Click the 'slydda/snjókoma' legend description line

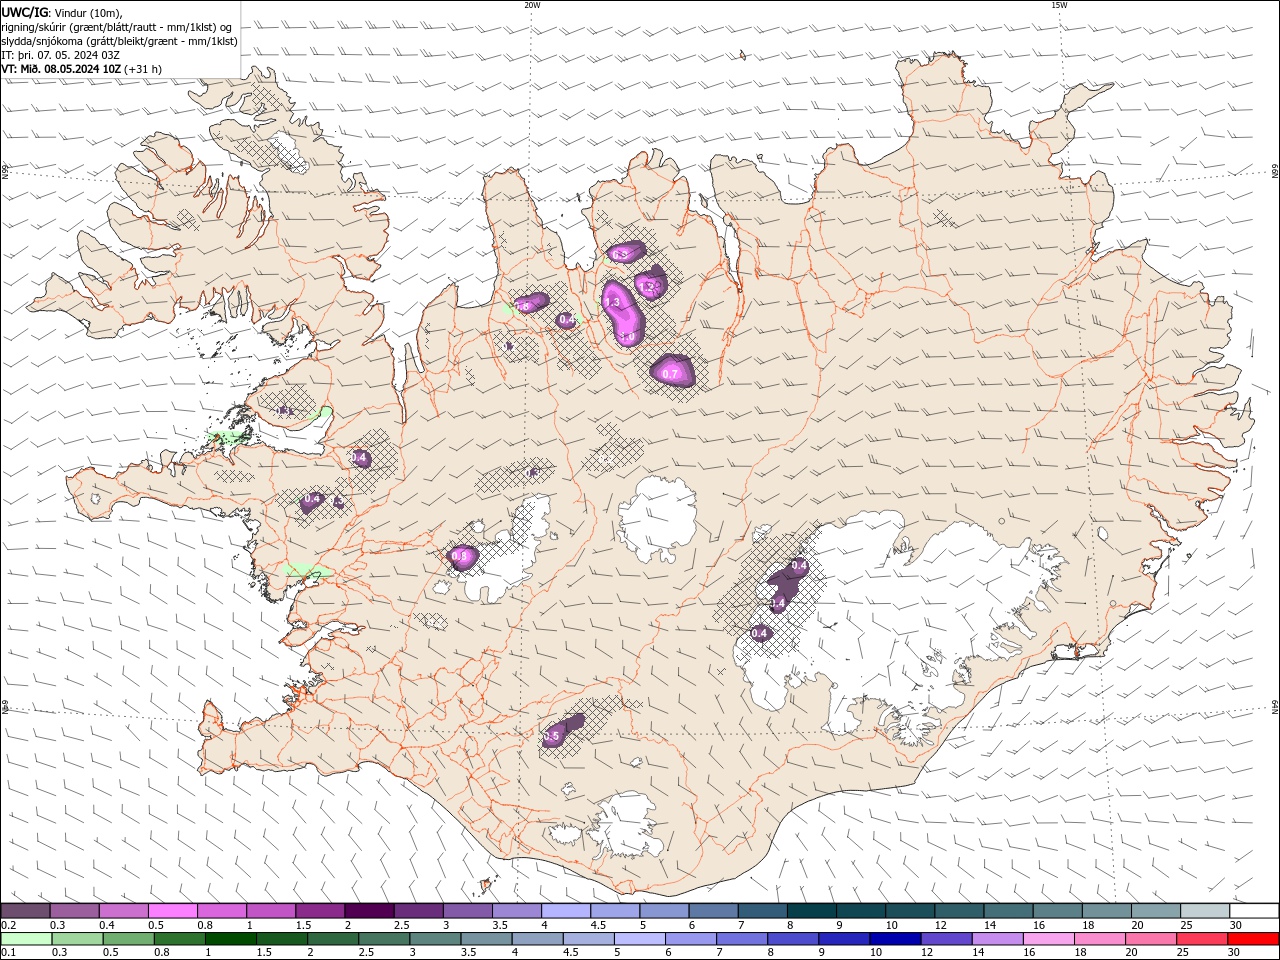(119, 41)
